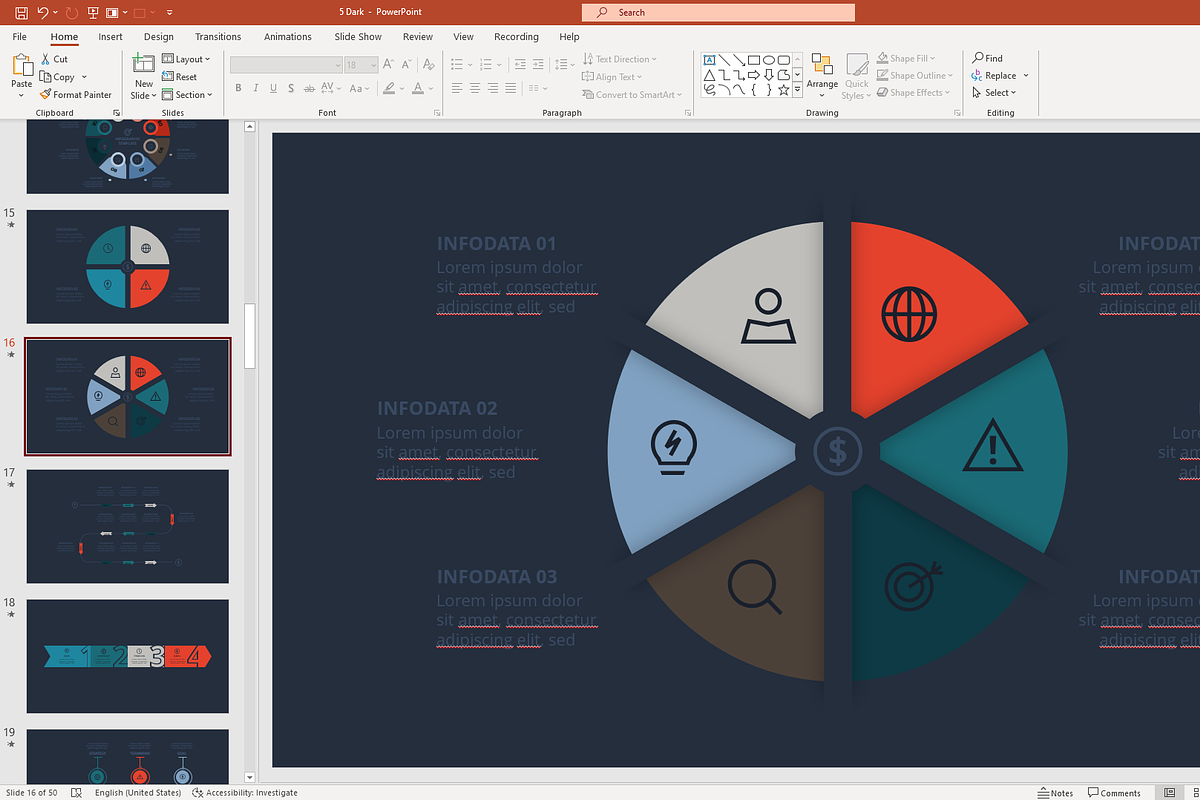The width and height of the screenshot is (1200, 800).
Task: Toggle Align Left paragraph alignment
Action: [457, 88]
